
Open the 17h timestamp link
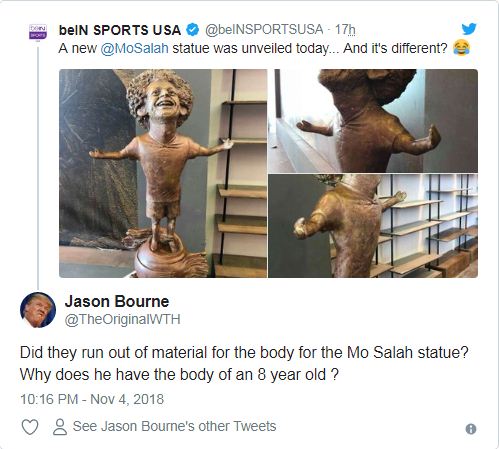pos(345,30)
